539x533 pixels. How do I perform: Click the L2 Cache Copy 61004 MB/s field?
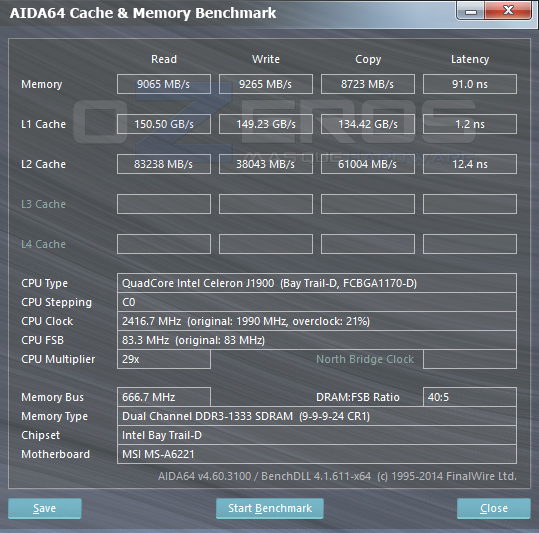point(368,164)
